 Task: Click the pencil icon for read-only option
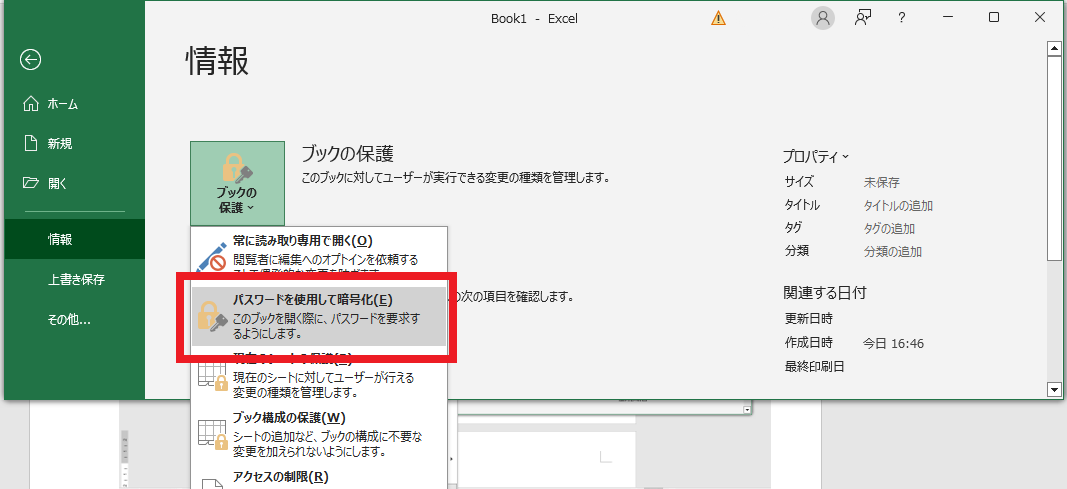coord(211,256)
